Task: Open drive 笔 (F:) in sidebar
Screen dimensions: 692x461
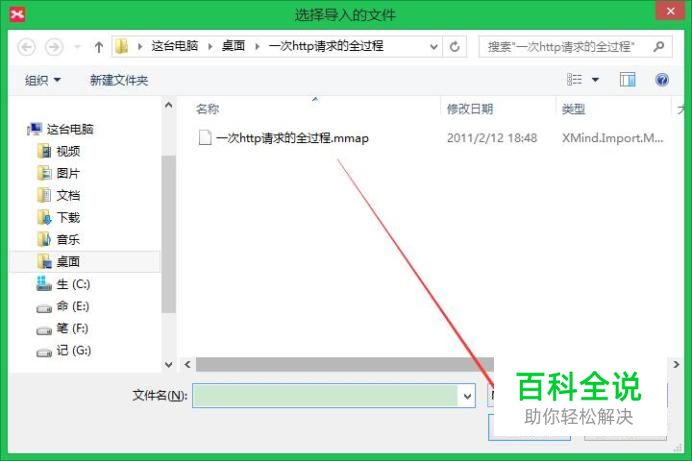Action: pyautogui.click(x=62, y=328)
